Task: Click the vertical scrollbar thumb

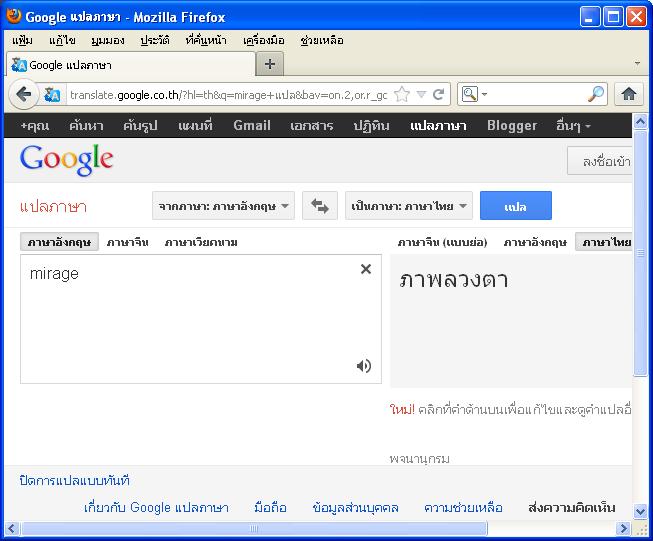Action: point(640,254)
